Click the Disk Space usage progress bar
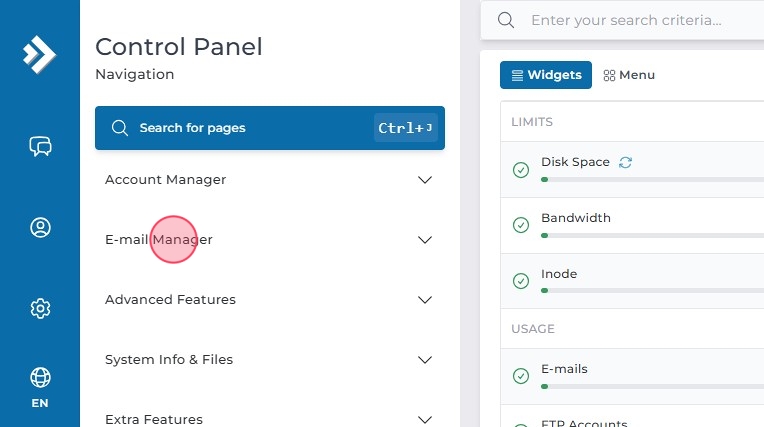 pos(652,179)
